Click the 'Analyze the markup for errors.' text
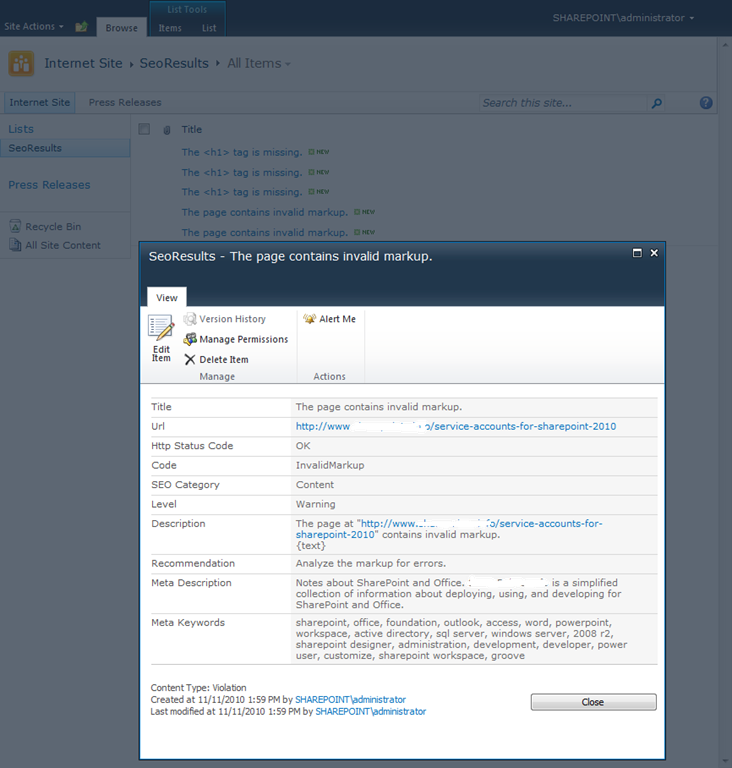 (x=370, y=563)
